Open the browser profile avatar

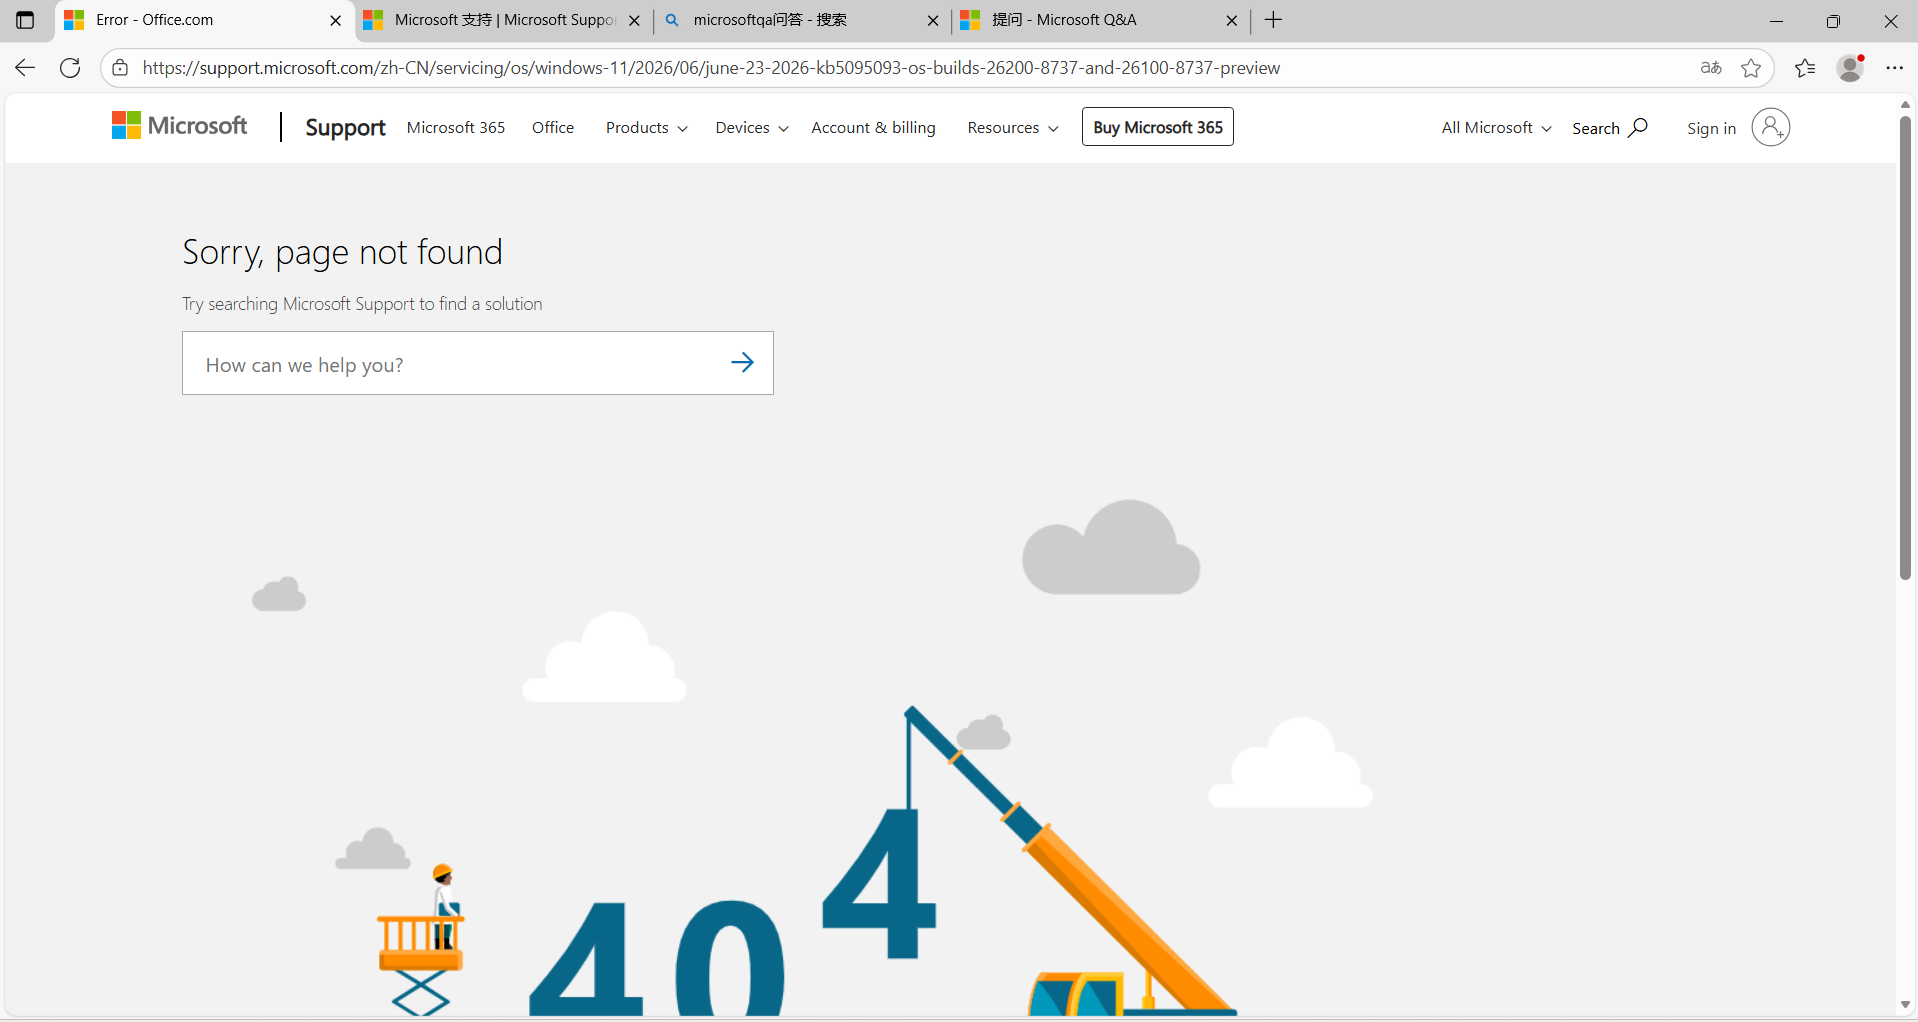click(1851, 68)
